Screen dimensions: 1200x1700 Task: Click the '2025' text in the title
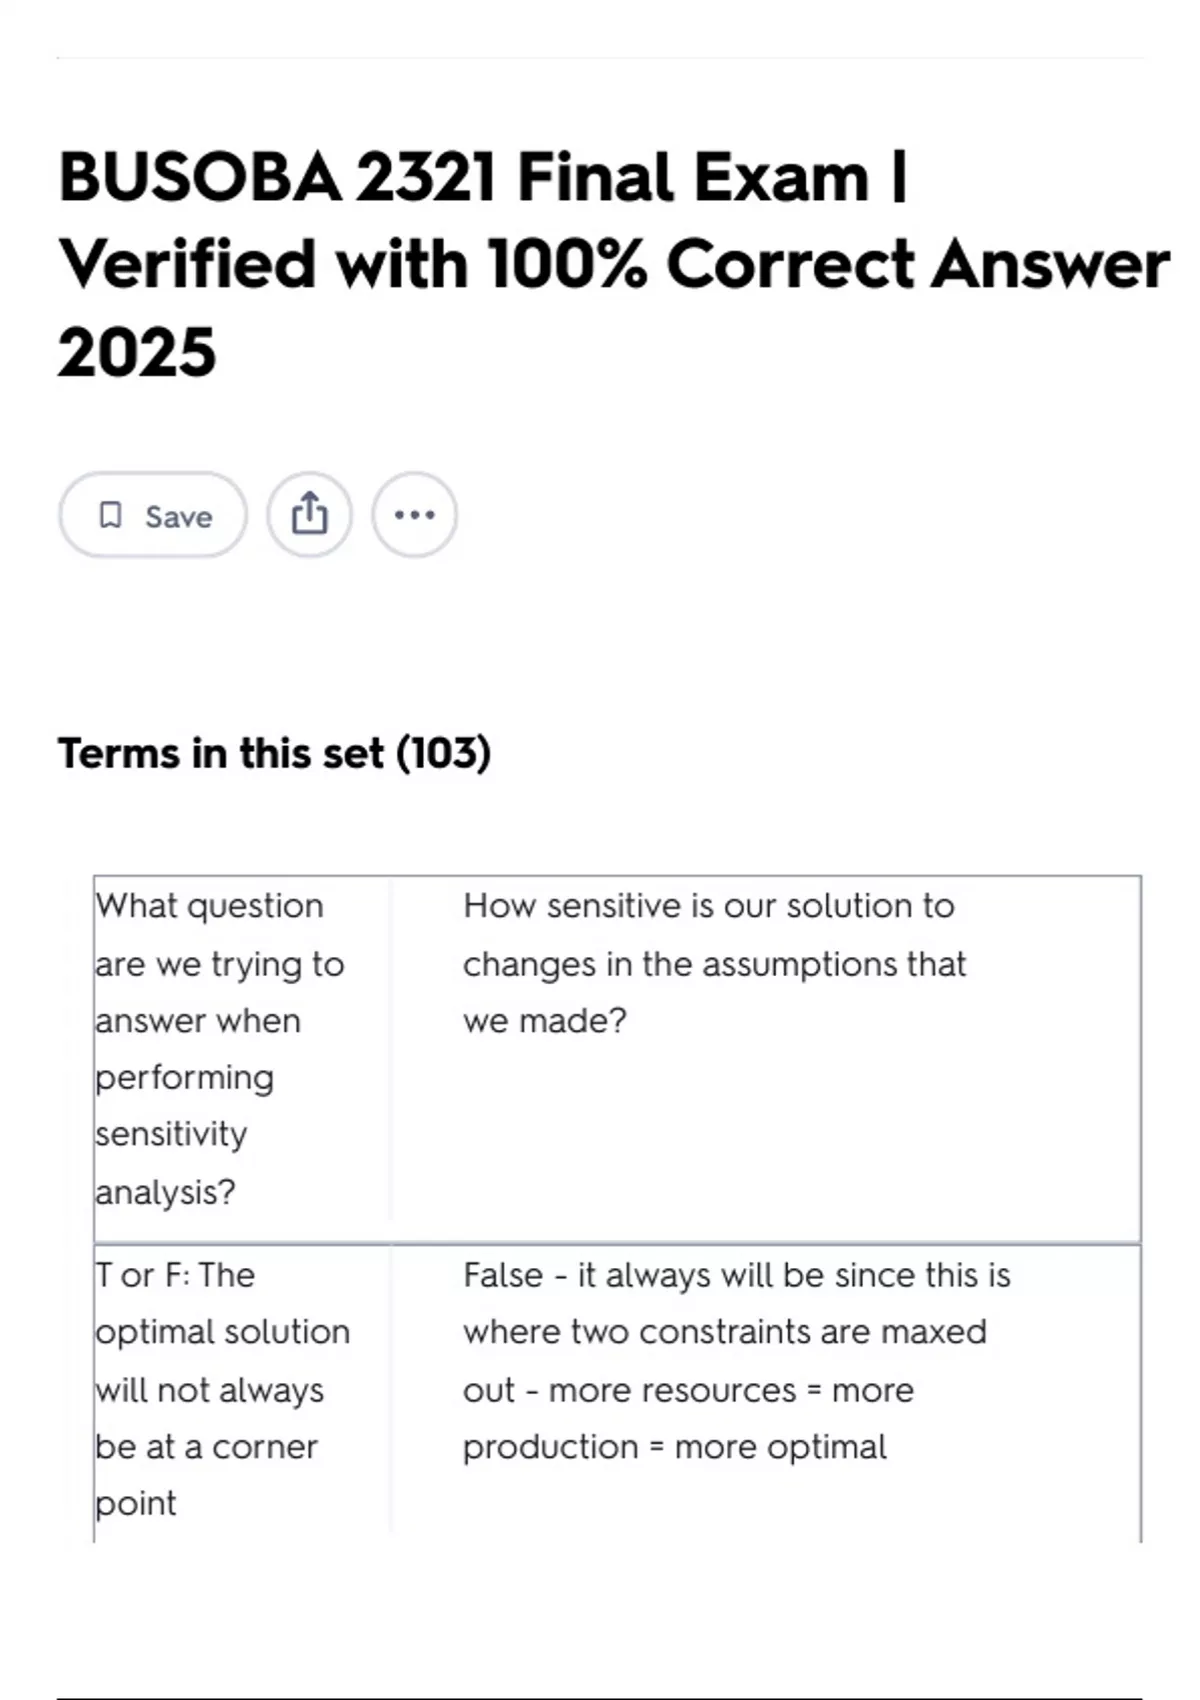point(137,352)
